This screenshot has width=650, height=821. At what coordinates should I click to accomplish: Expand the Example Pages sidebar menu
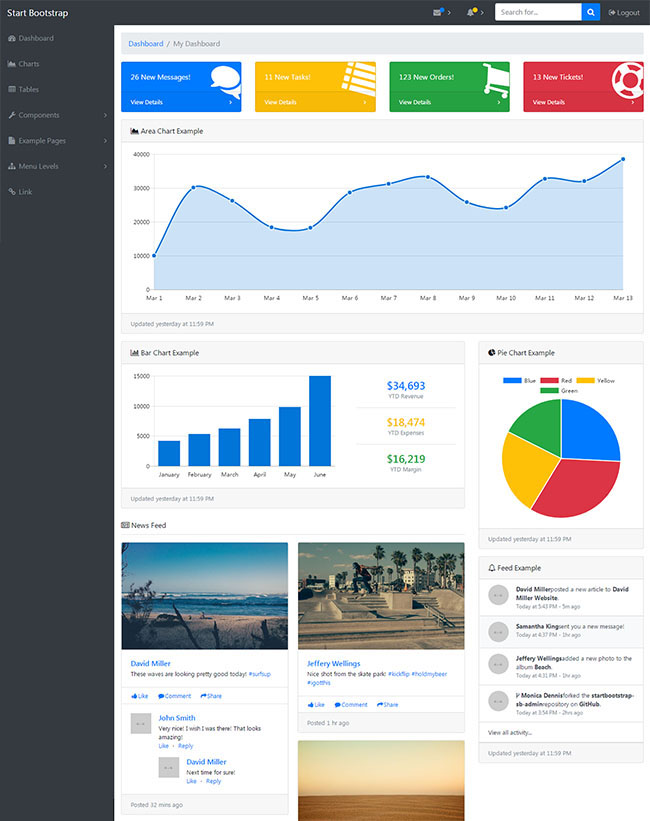click(x=57, y=140)
